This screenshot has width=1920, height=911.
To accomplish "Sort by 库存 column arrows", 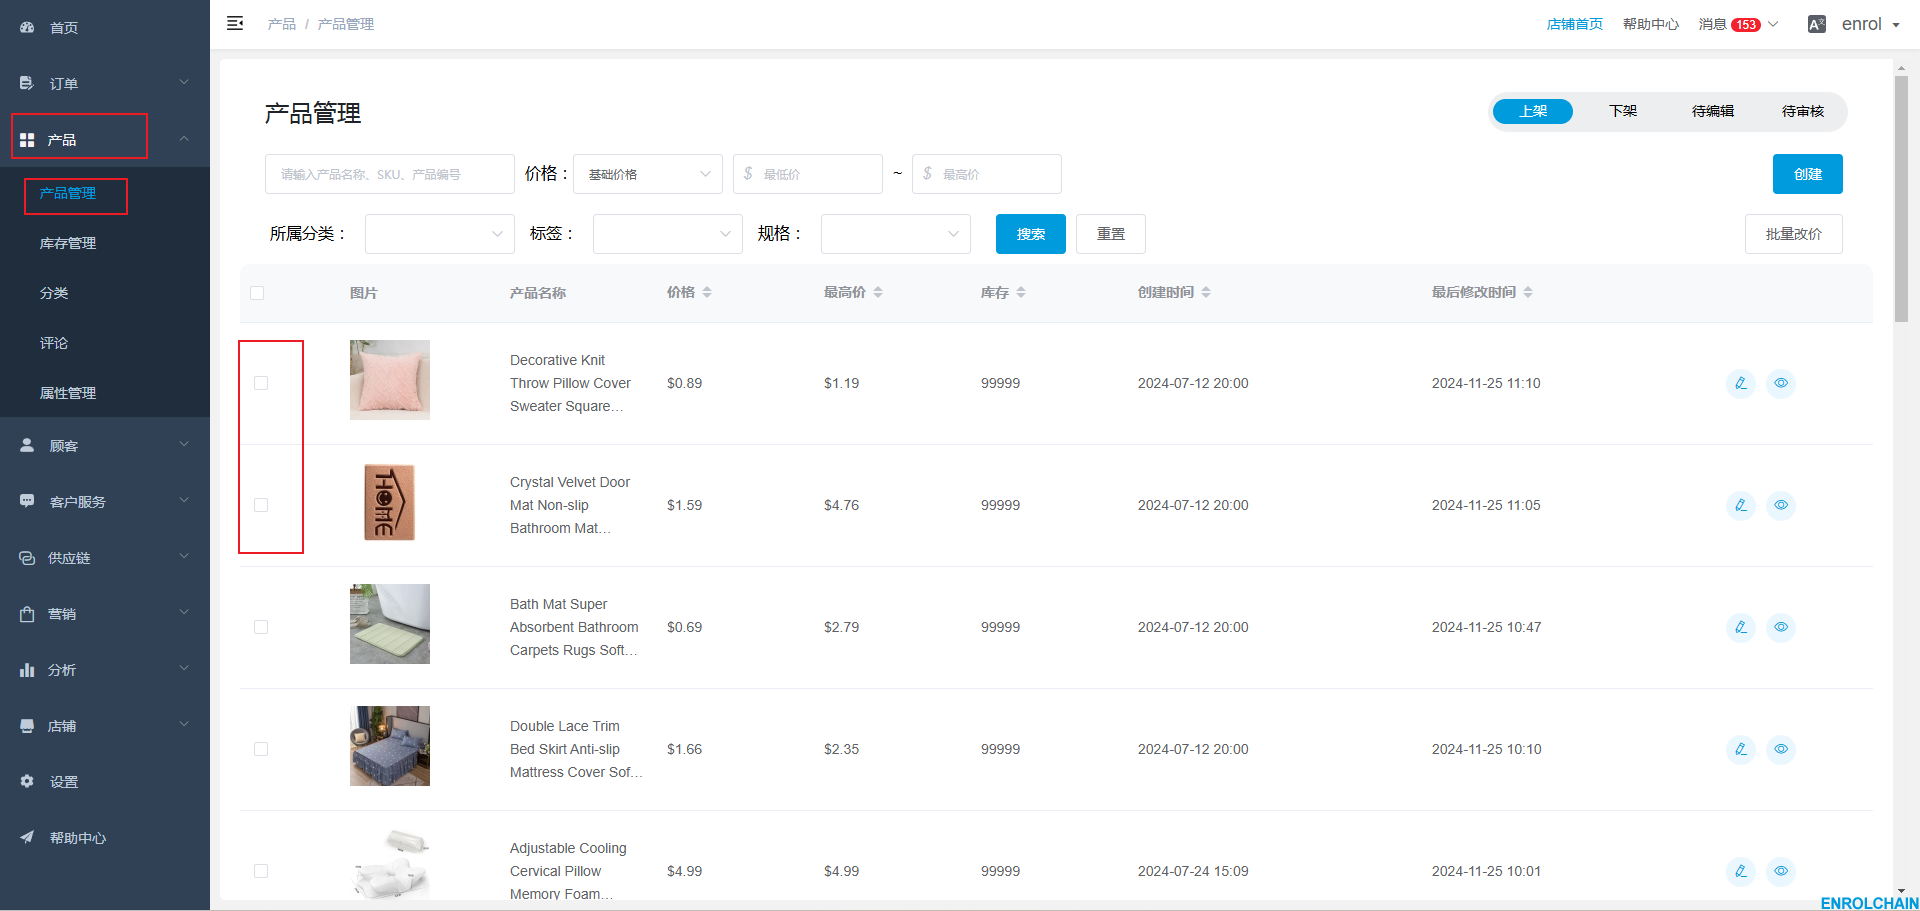I will click(x=1021, y=292).
